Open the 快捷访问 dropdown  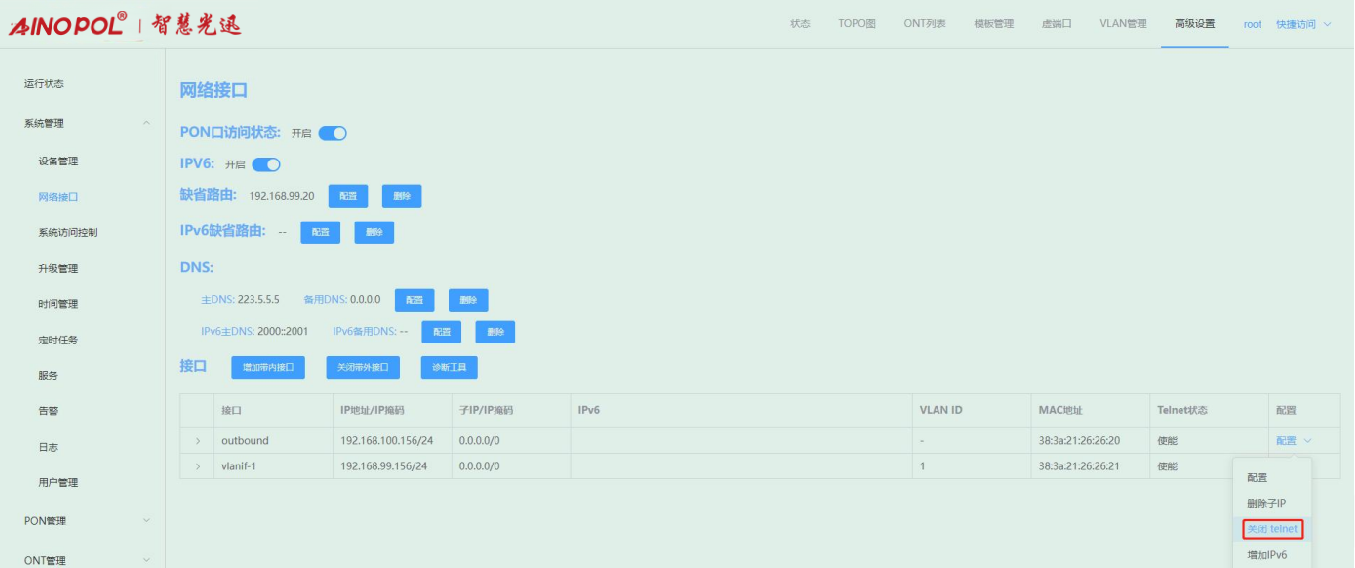(1303, 24)
